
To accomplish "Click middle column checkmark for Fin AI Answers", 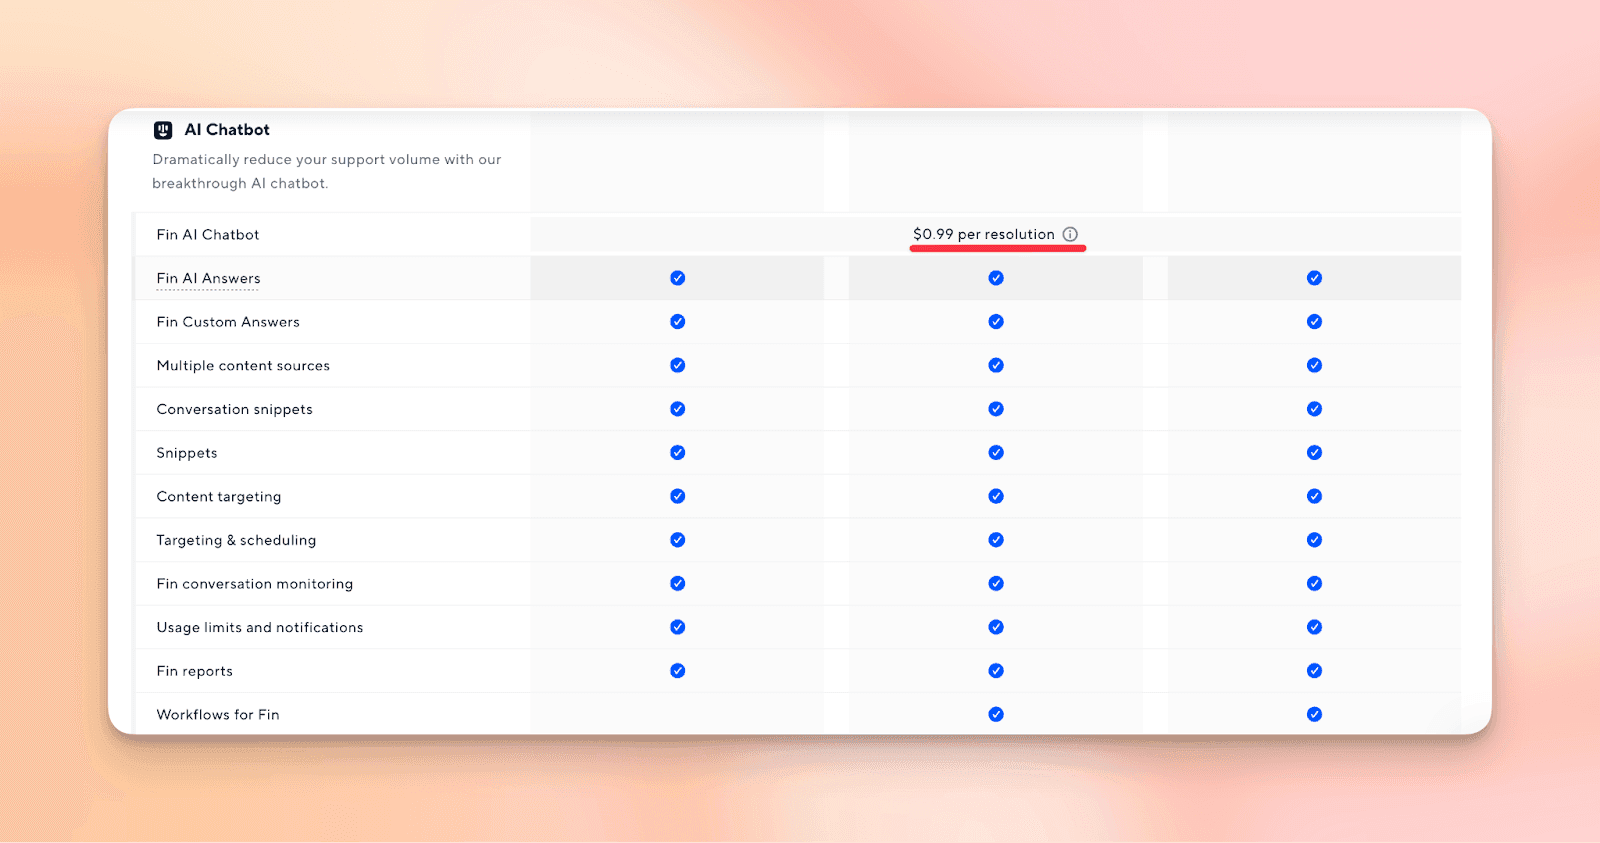I will 996,278.
